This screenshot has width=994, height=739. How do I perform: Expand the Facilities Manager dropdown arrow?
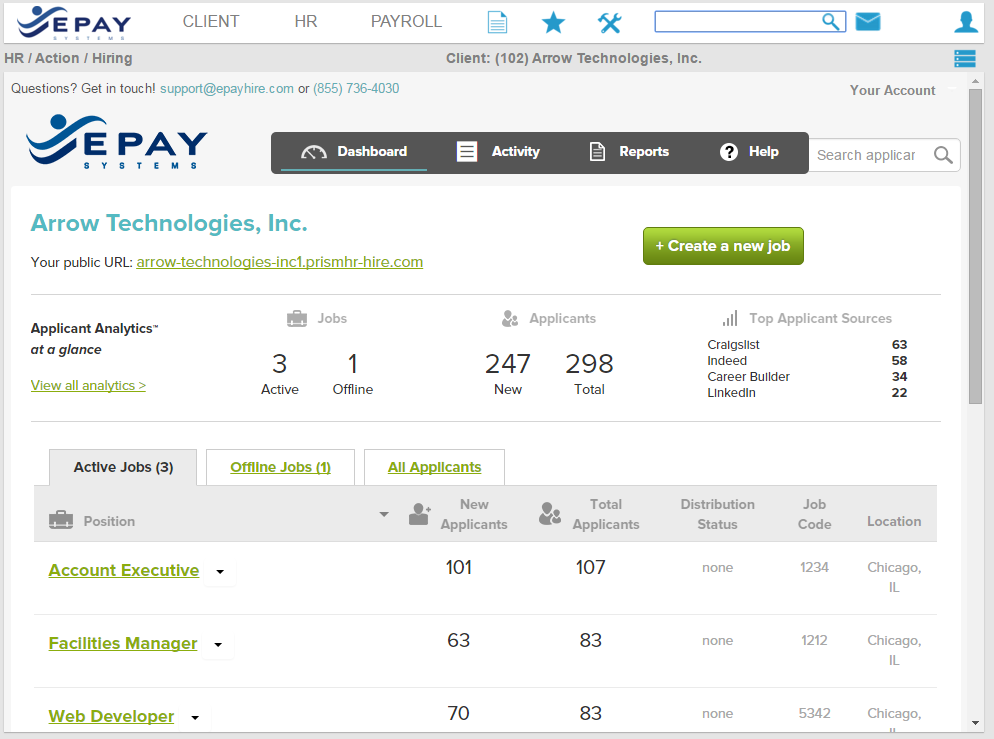tap(218, 645)
